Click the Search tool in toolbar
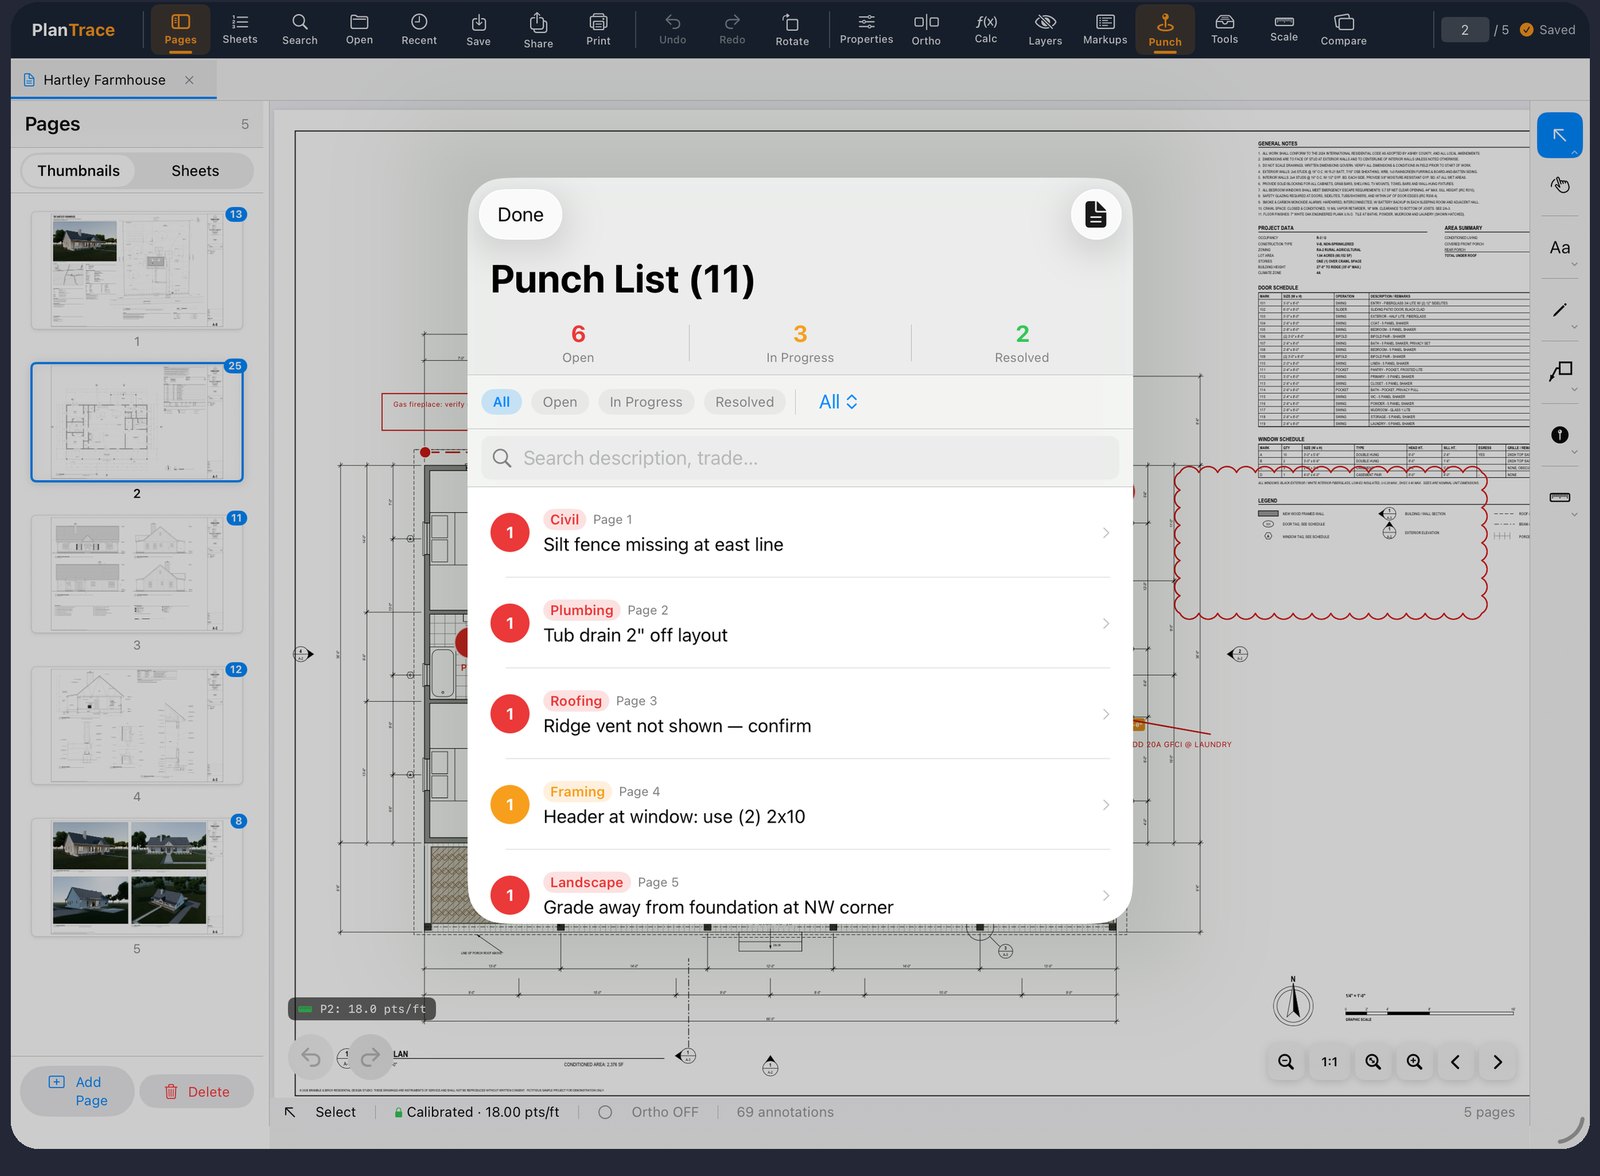The image size is (1600, 1176). [299, 29]
